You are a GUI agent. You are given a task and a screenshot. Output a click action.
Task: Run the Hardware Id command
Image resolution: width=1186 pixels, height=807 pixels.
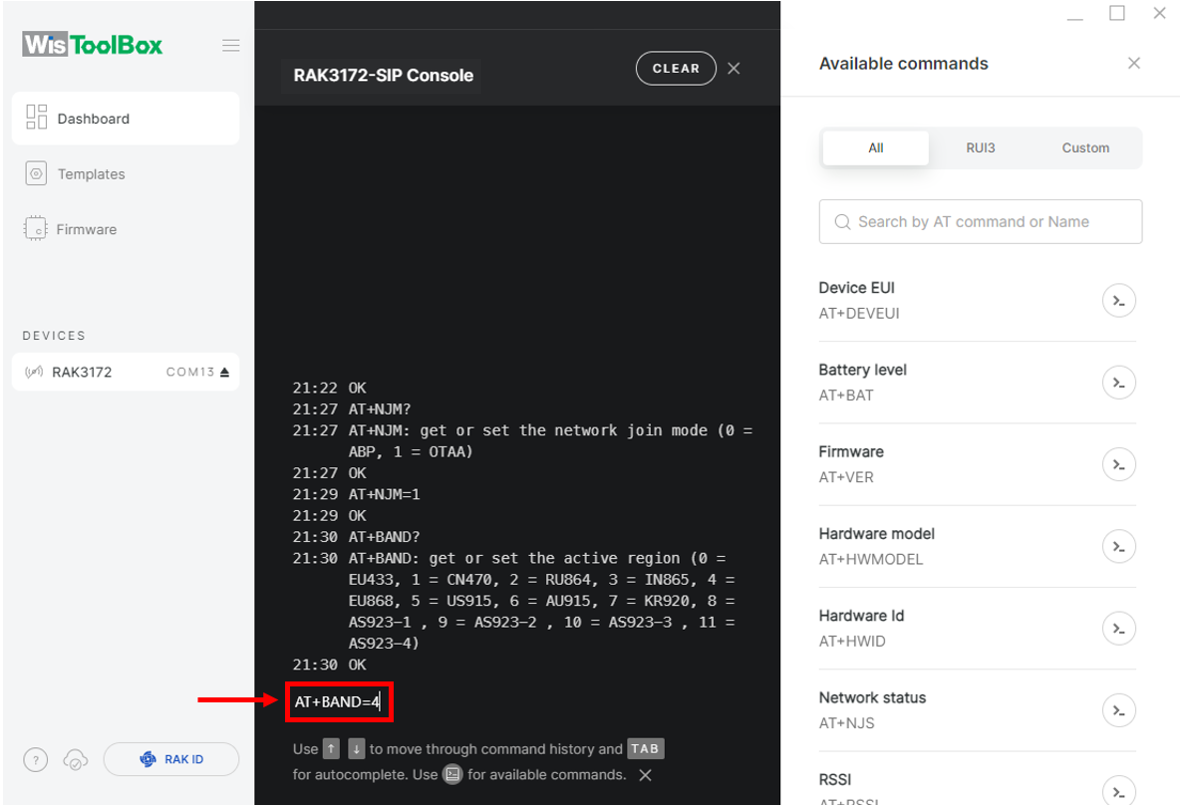point(1119,629)
